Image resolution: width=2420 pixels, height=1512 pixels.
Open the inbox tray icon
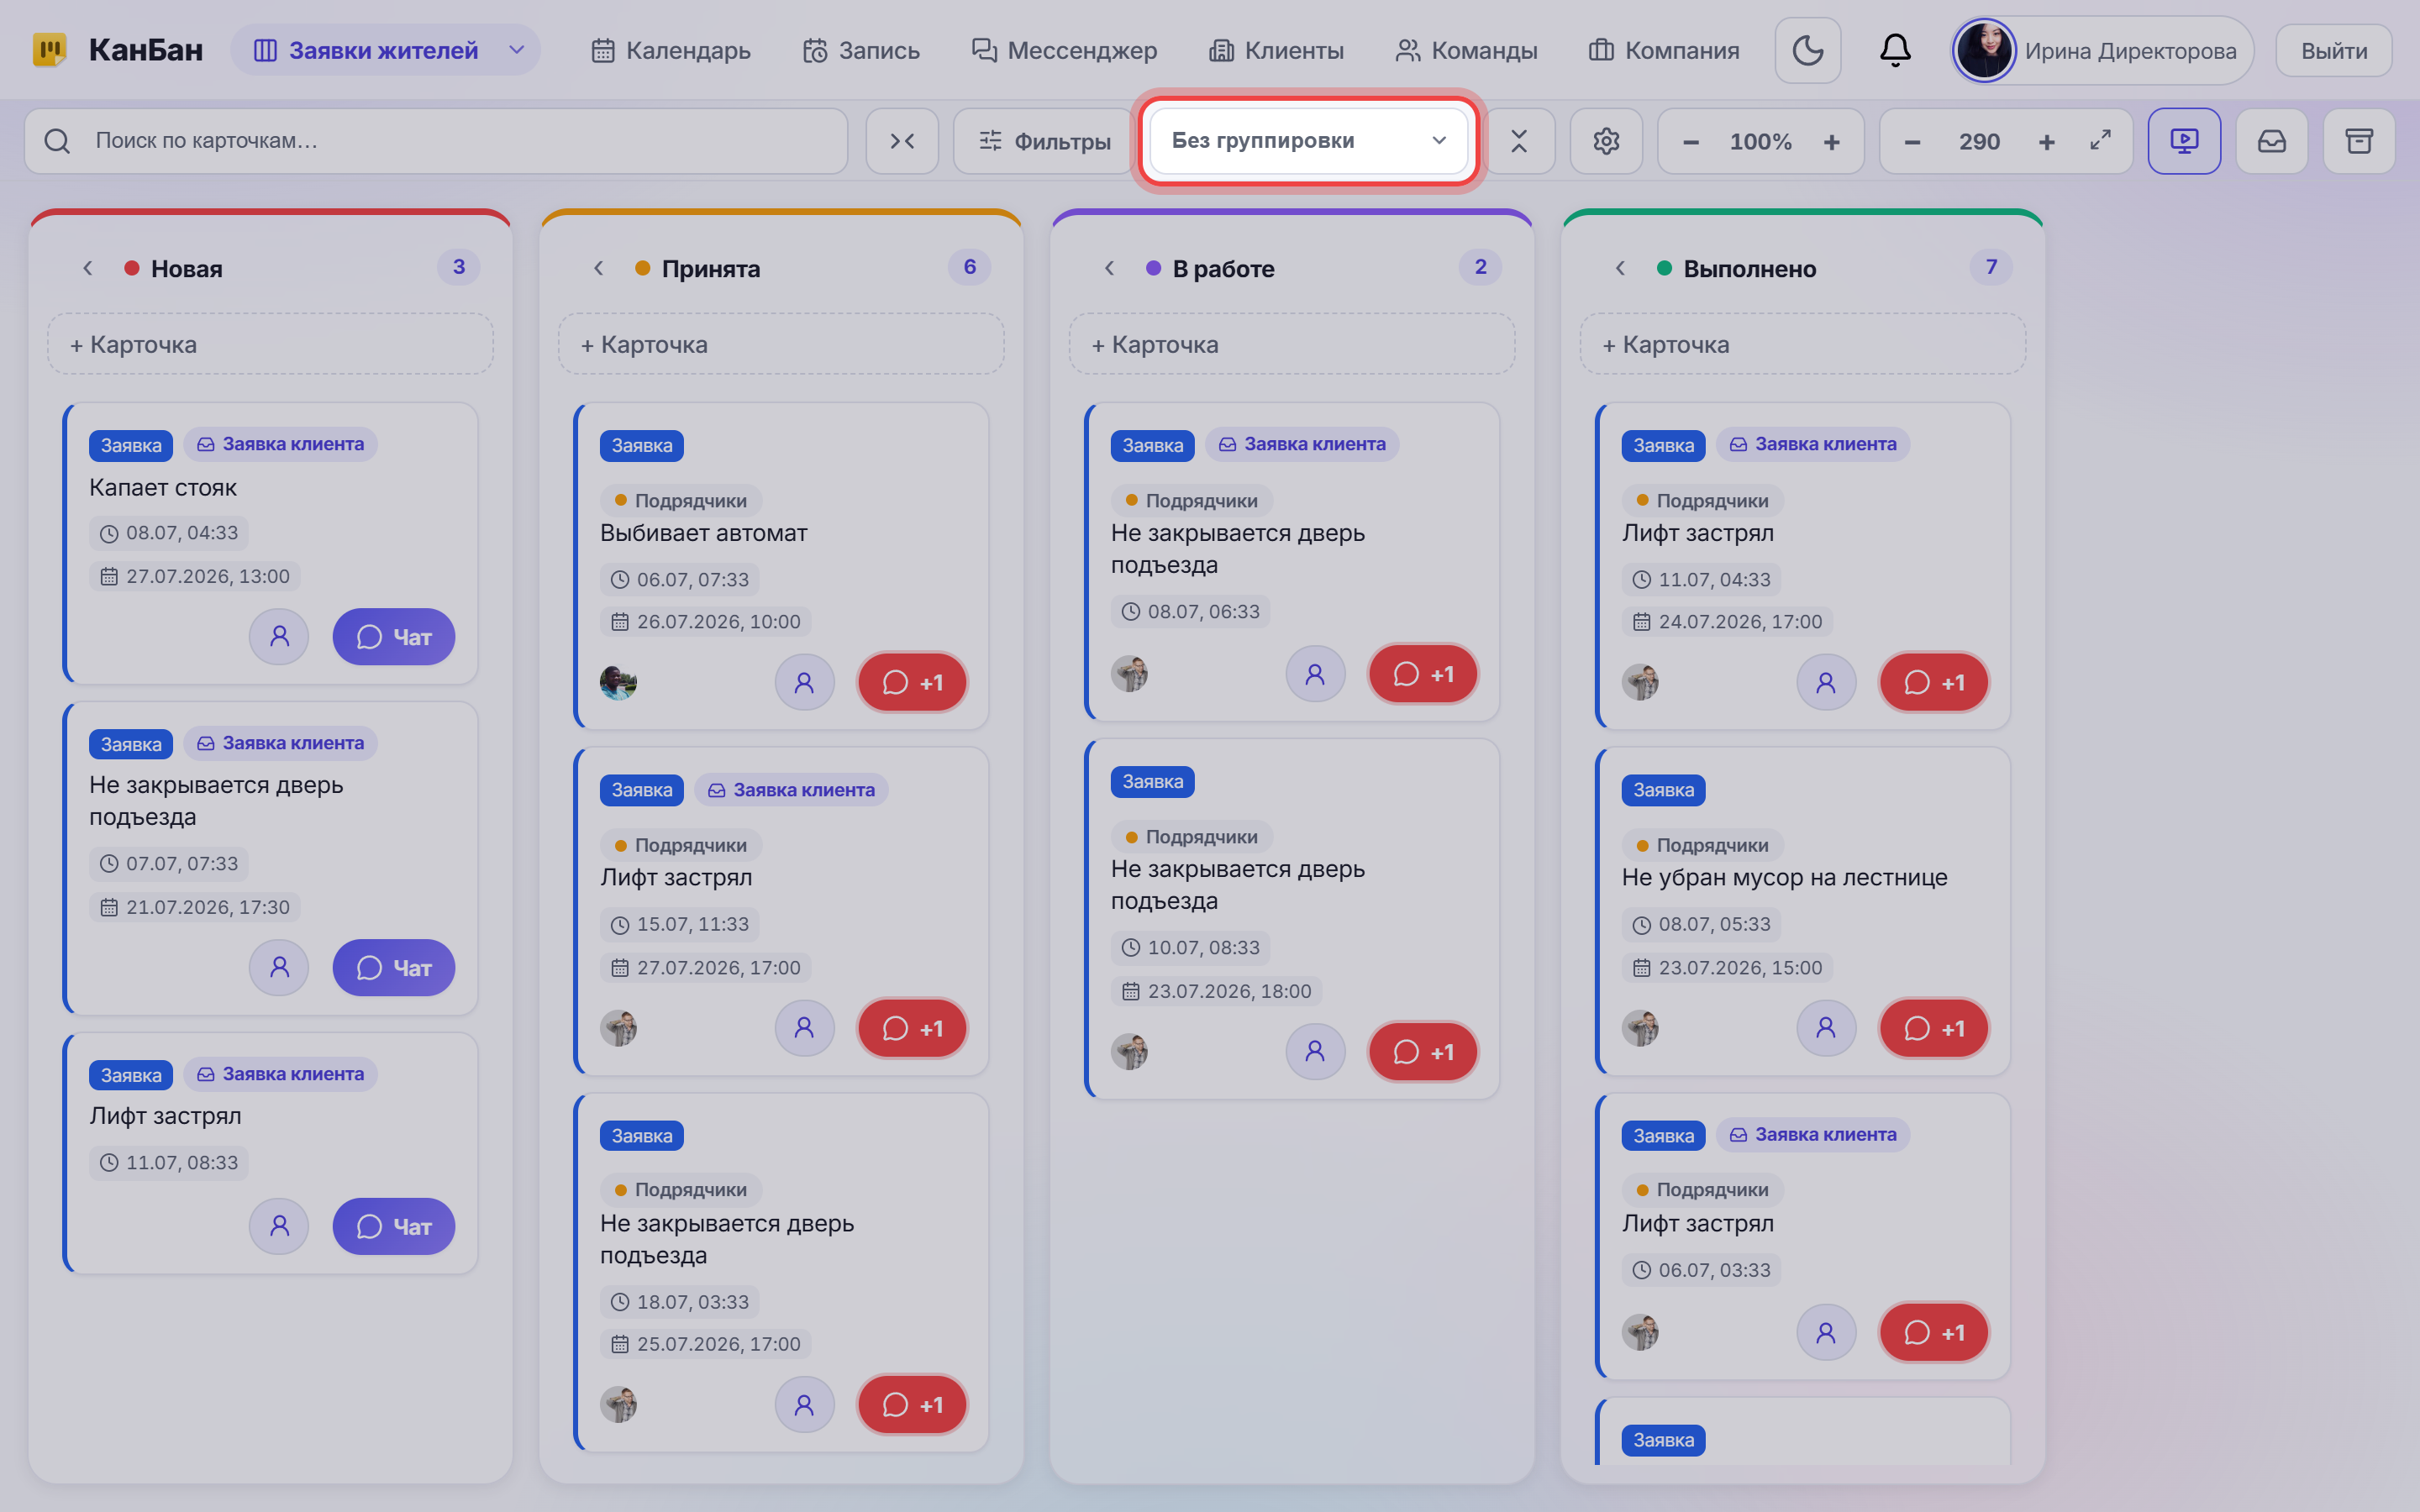pos(2272,141)
